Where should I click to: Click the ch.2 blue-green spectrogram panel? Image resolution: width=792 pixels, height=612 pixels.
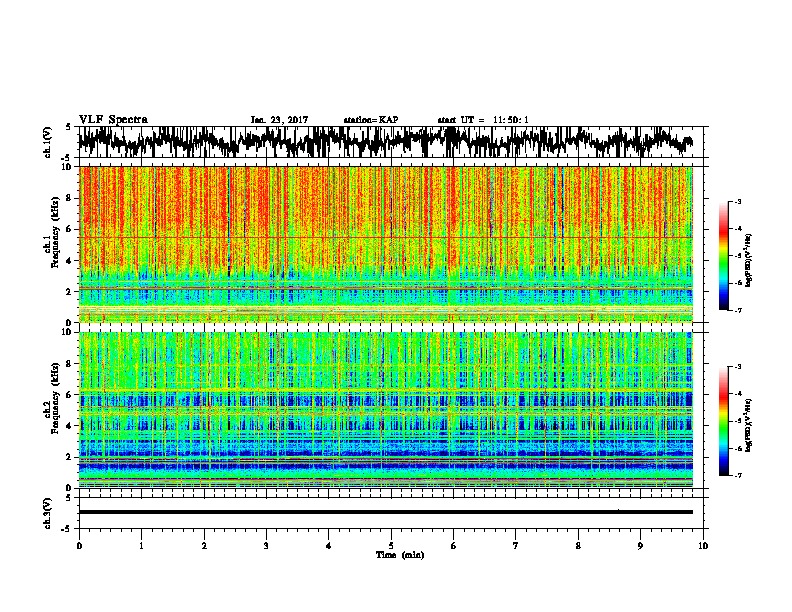pyautogui.click(x=386, y=410)
